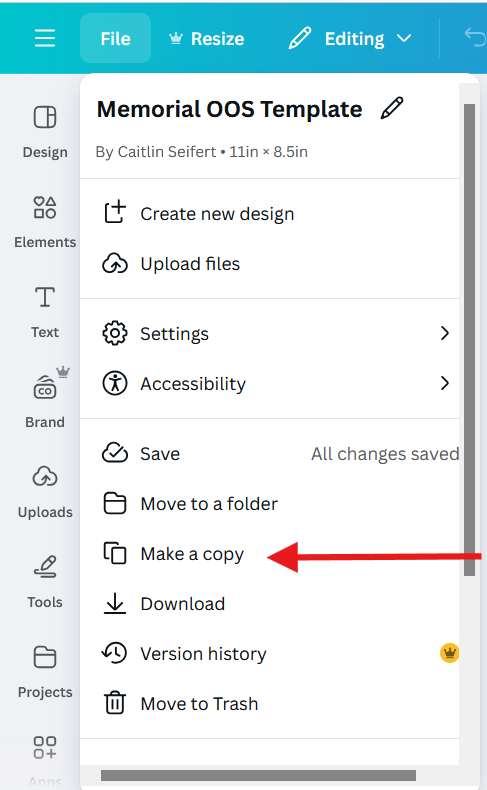Viewport: 487px width, 790px height.
Task: Click the undo arrow icon
Action: [474, 38]
